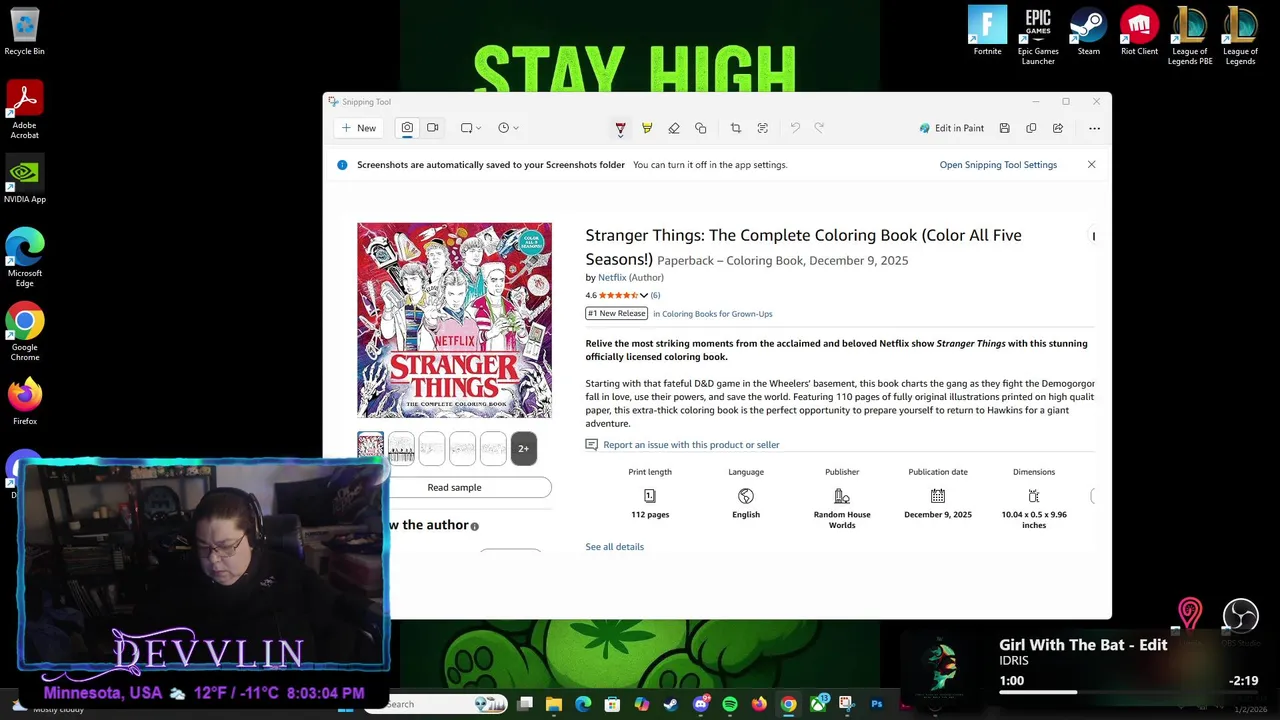
Task: Open Adobe Acrobat desktop shortcut
Action: 24,110
